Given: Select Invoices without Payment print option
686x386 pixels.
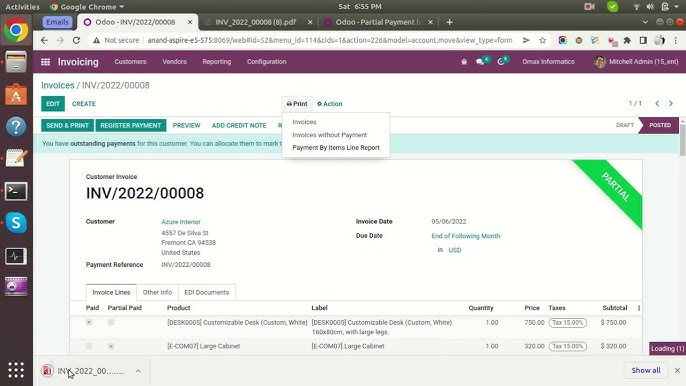Looking at the screenshot, I should pos(329,135).
